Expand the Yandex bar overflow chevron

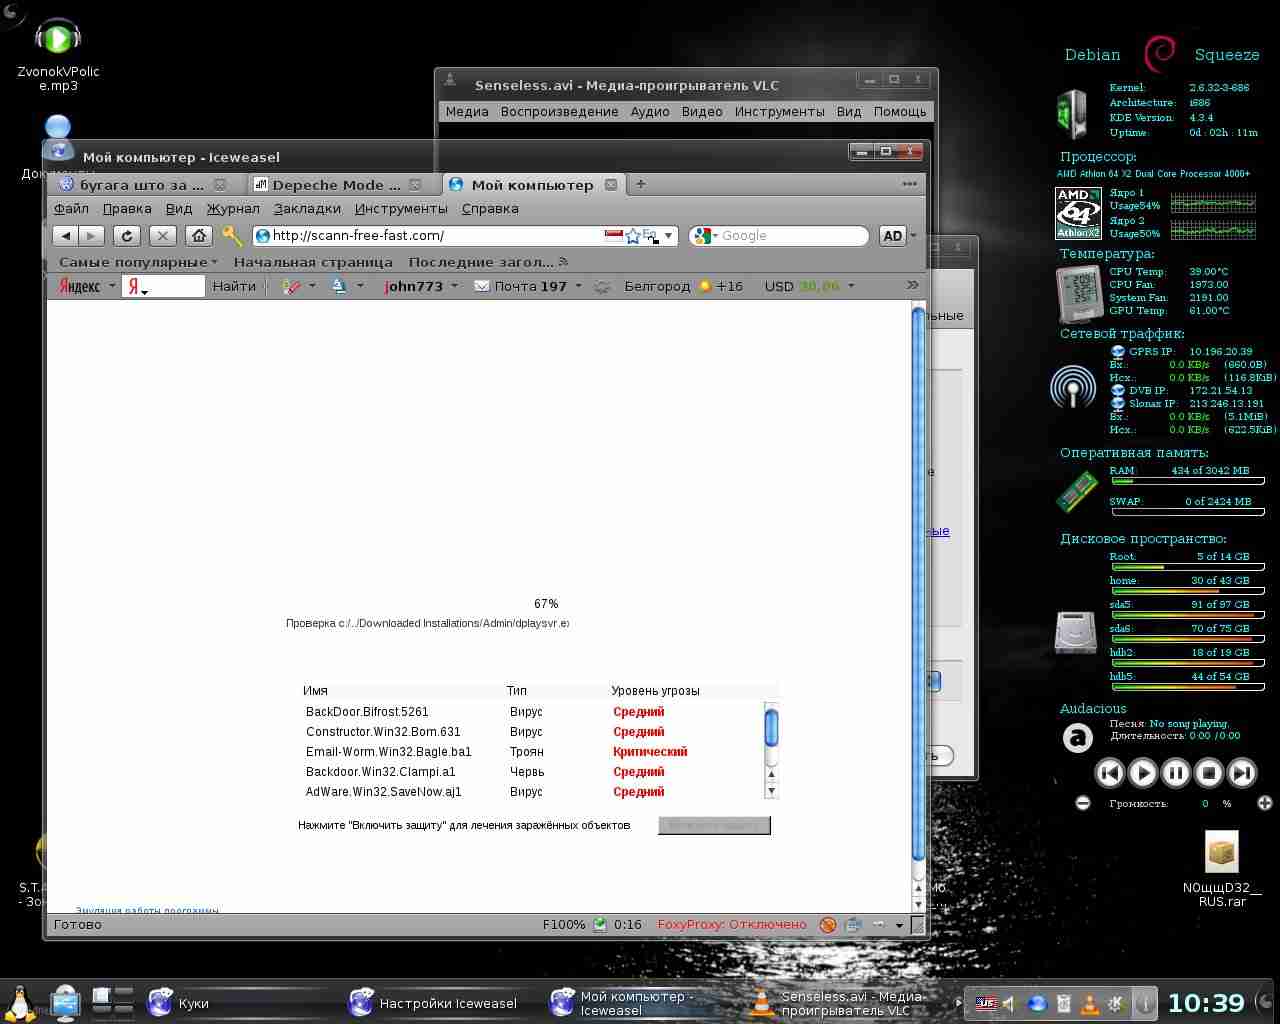click(x=912, y=285)
